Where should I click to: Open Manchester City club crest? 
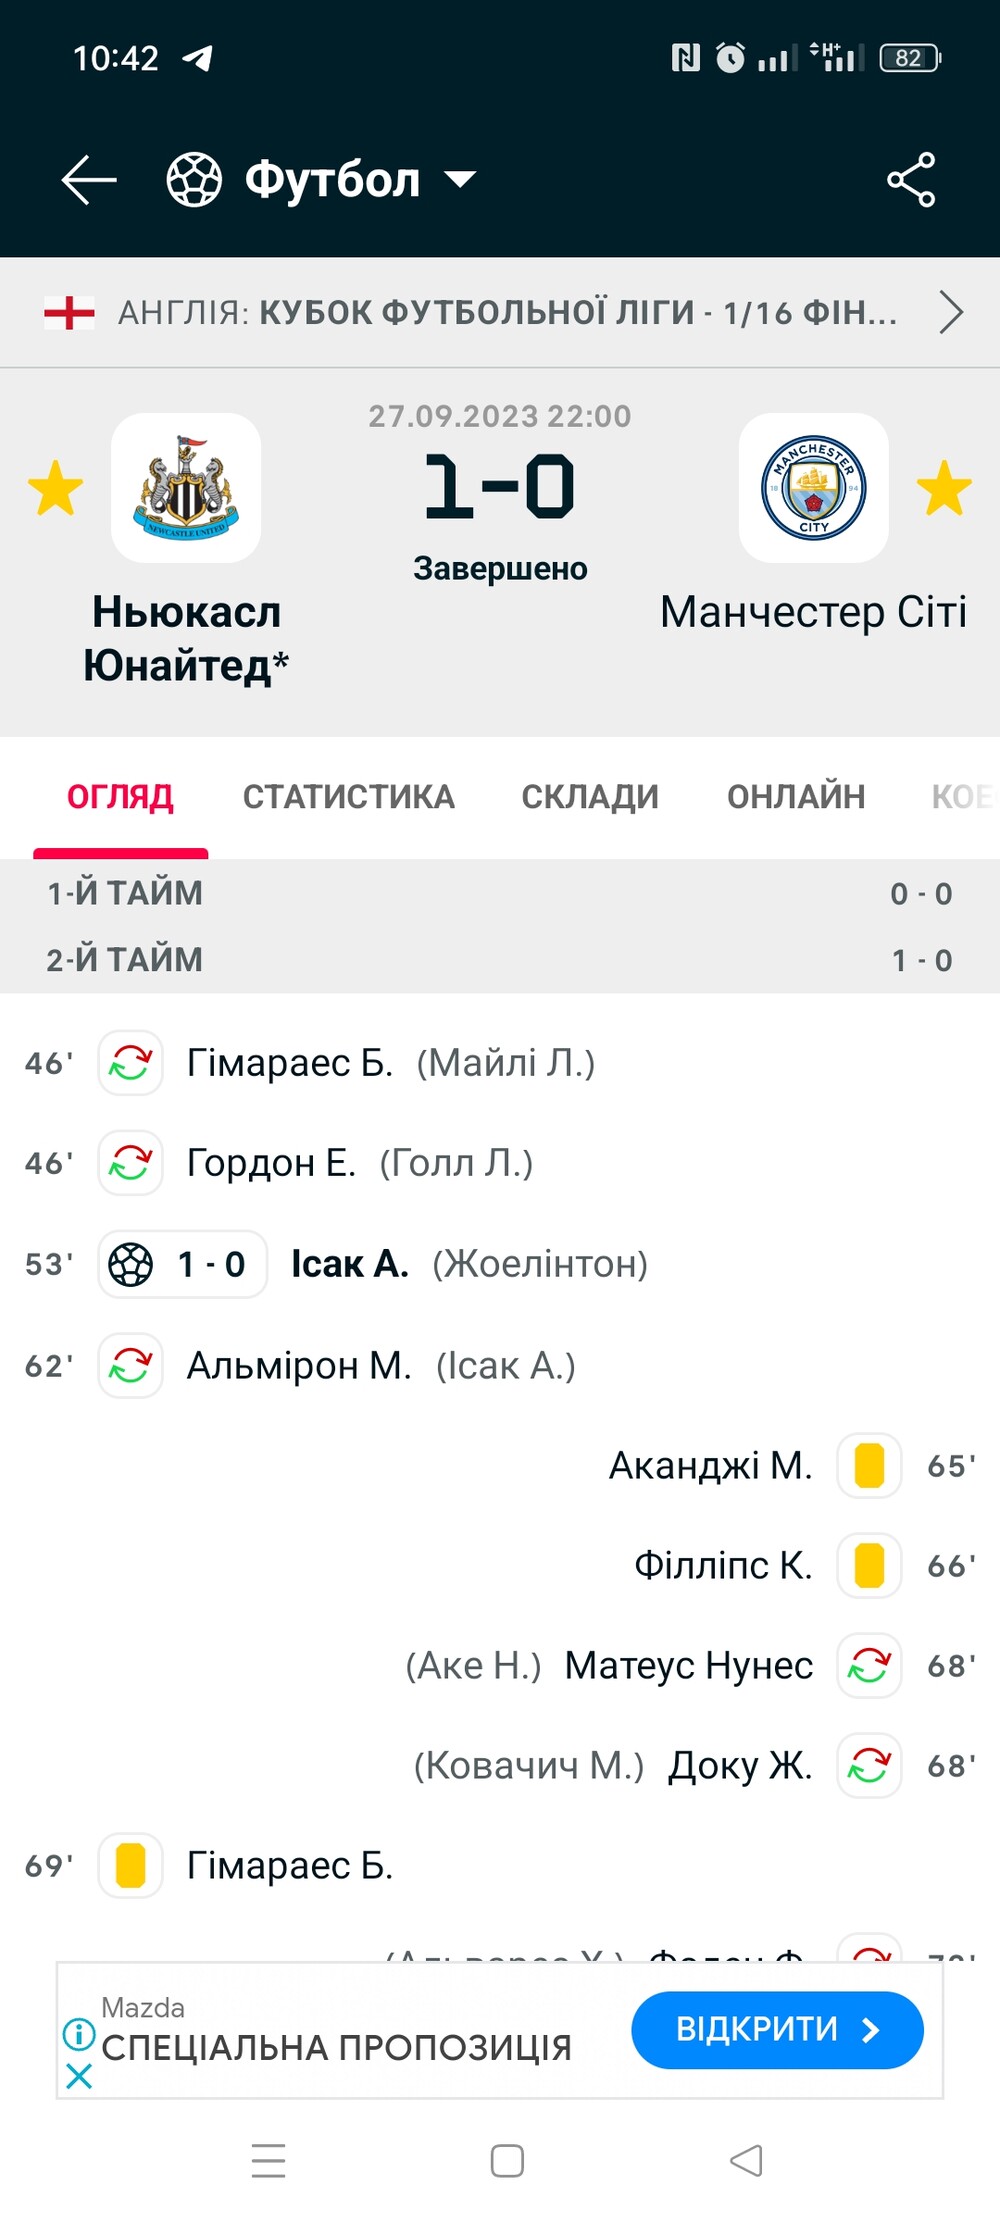tap(814, 488)
